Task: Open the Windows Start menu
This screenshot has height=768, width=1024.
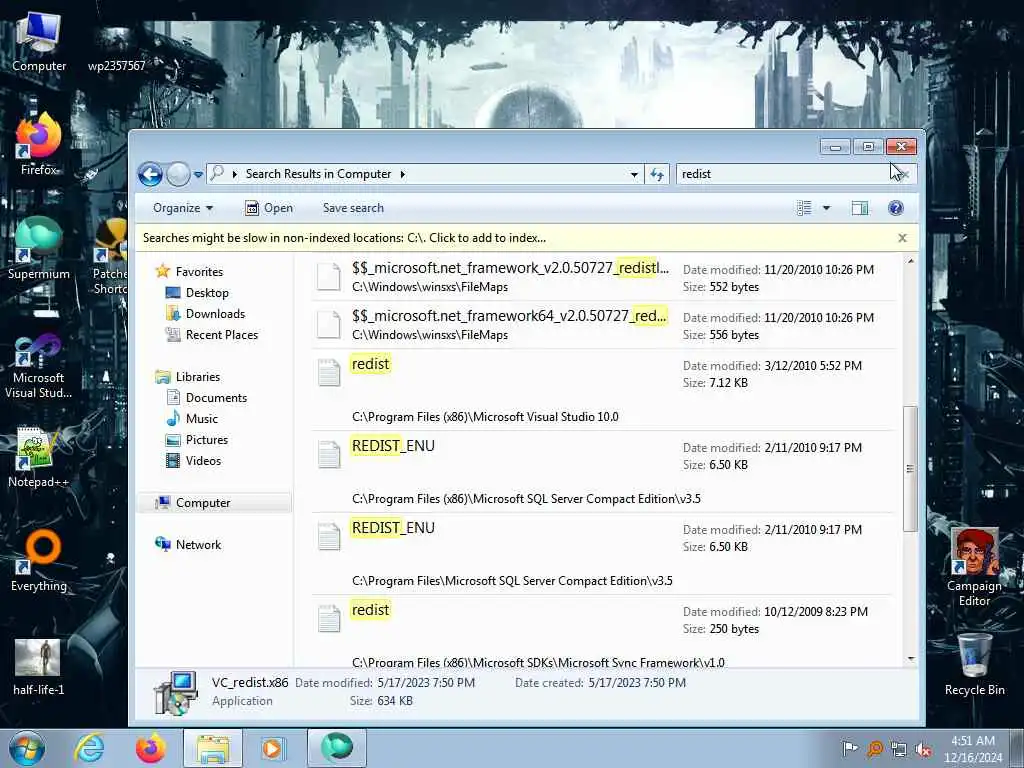Action: [x=27, y=748]
